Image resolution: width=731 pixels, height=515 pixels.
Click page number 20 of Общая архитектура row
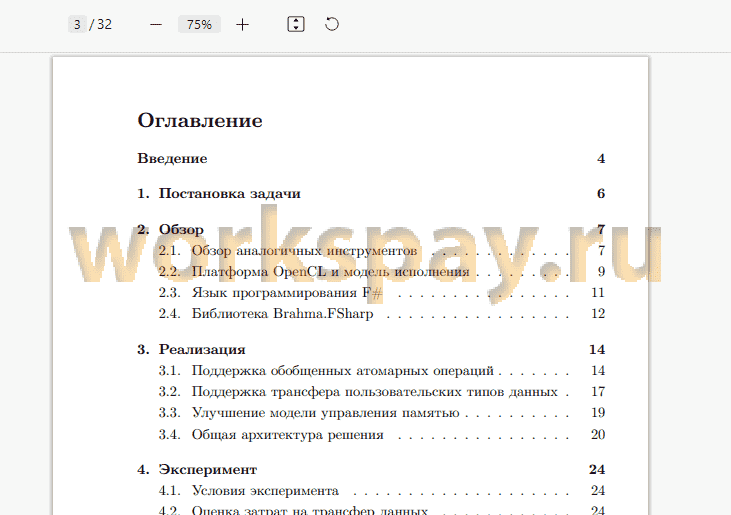(x=598, y=434)
